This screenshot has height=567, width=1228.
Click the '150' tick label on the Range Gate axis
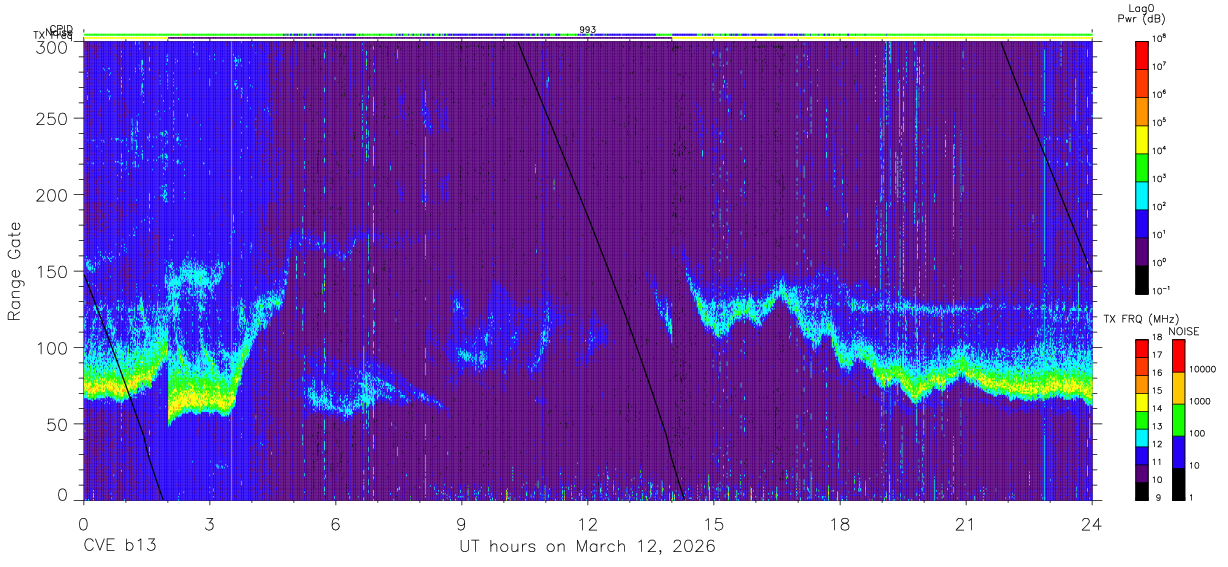pyautogui.click(x=54, y=271)
